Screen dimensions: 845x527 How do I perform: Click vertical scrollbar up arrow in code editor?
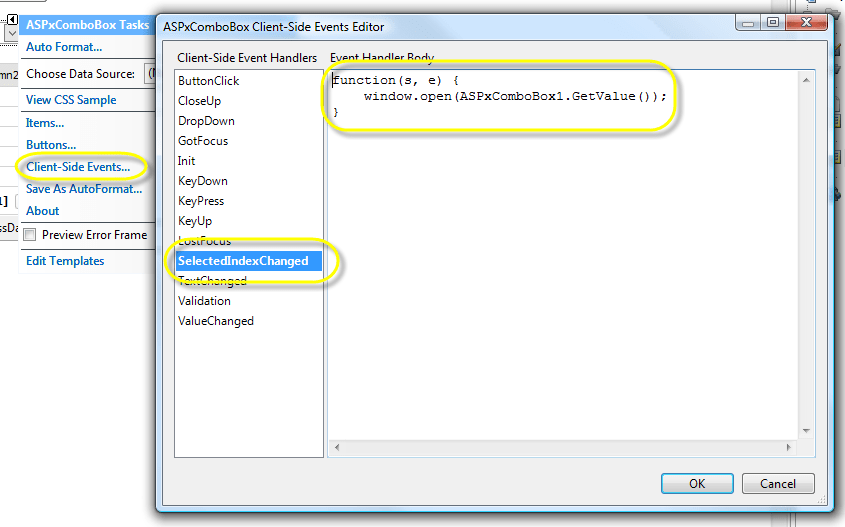pyautogui.click(x=806, y=80)
